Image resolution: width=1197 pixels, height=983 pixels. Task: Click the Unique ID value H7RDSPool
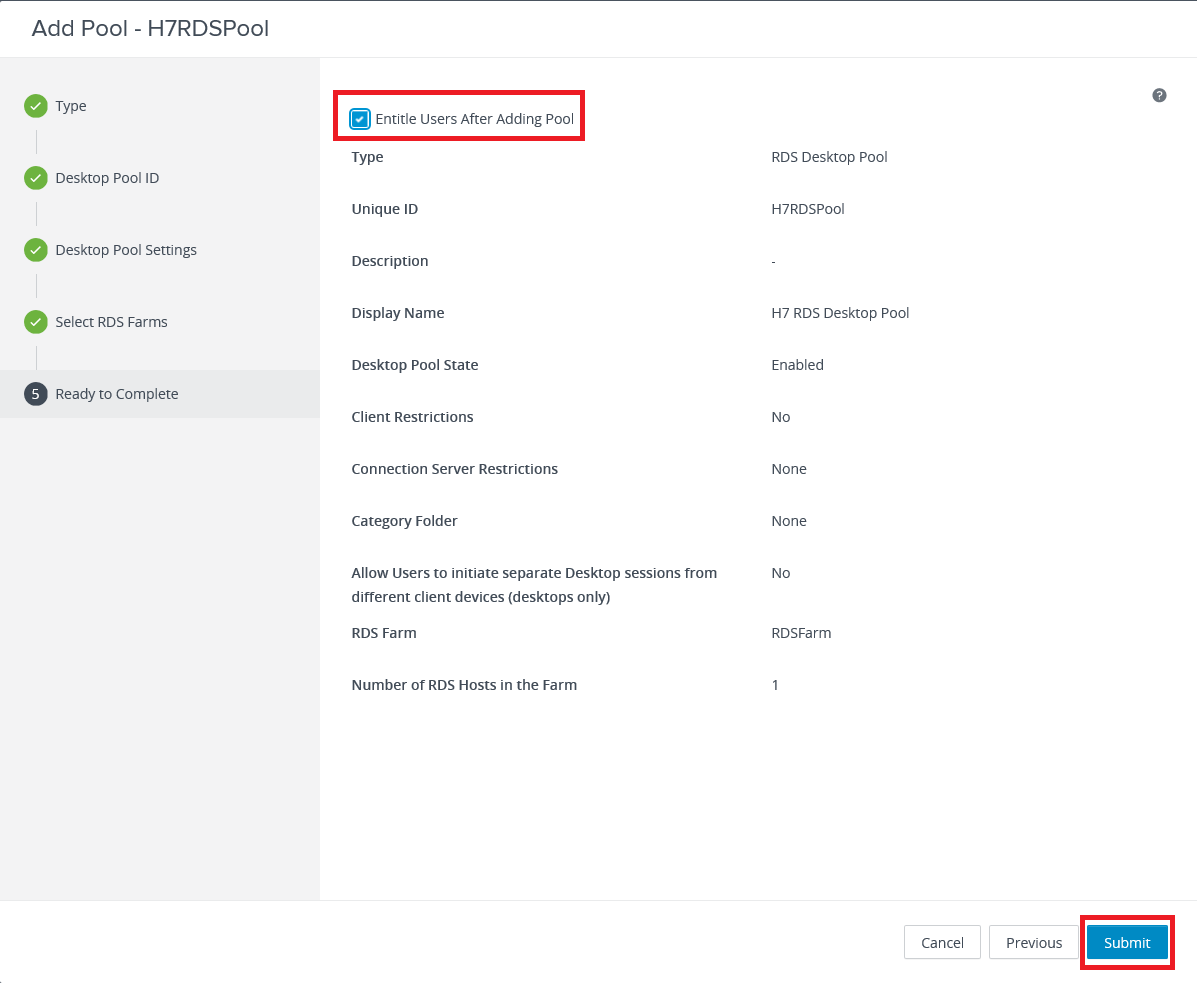pyautogui.click(x=808, y=209)
